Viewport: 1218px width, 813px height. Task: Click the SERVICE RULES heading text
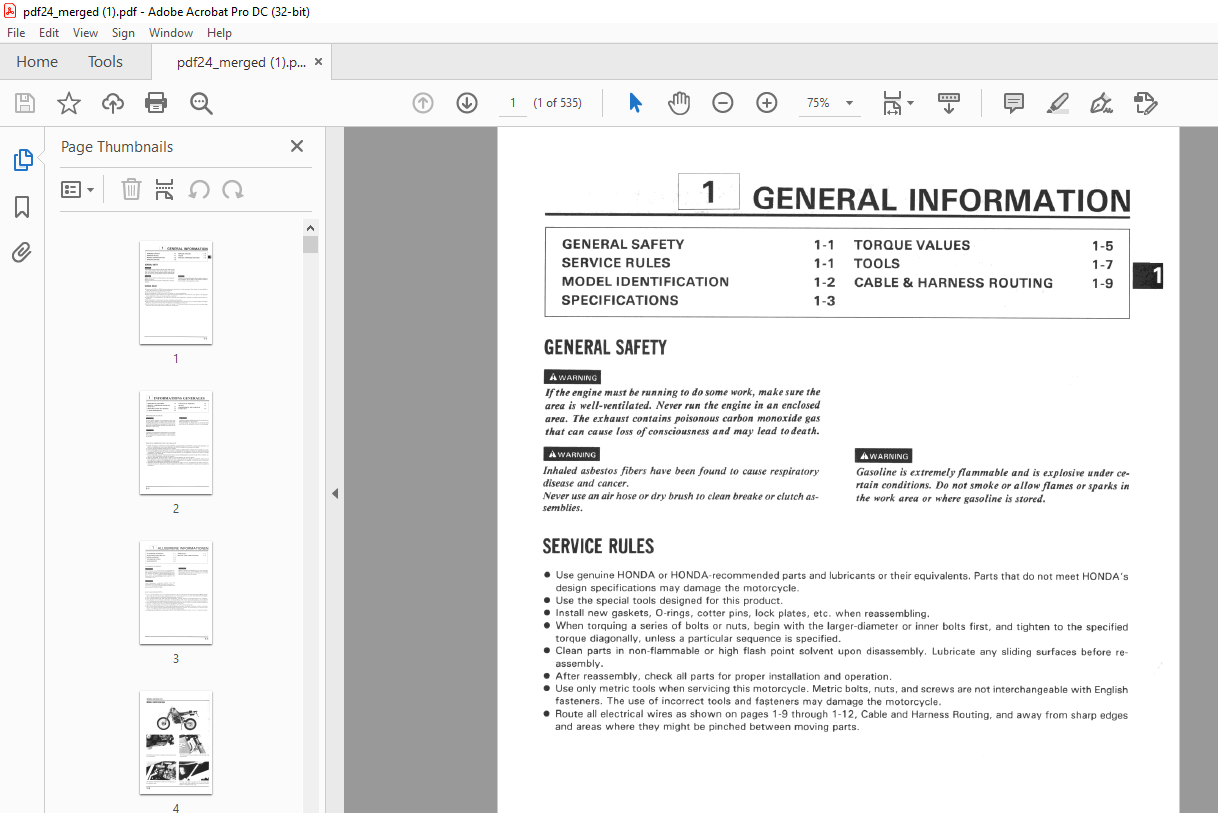point(598,547)
